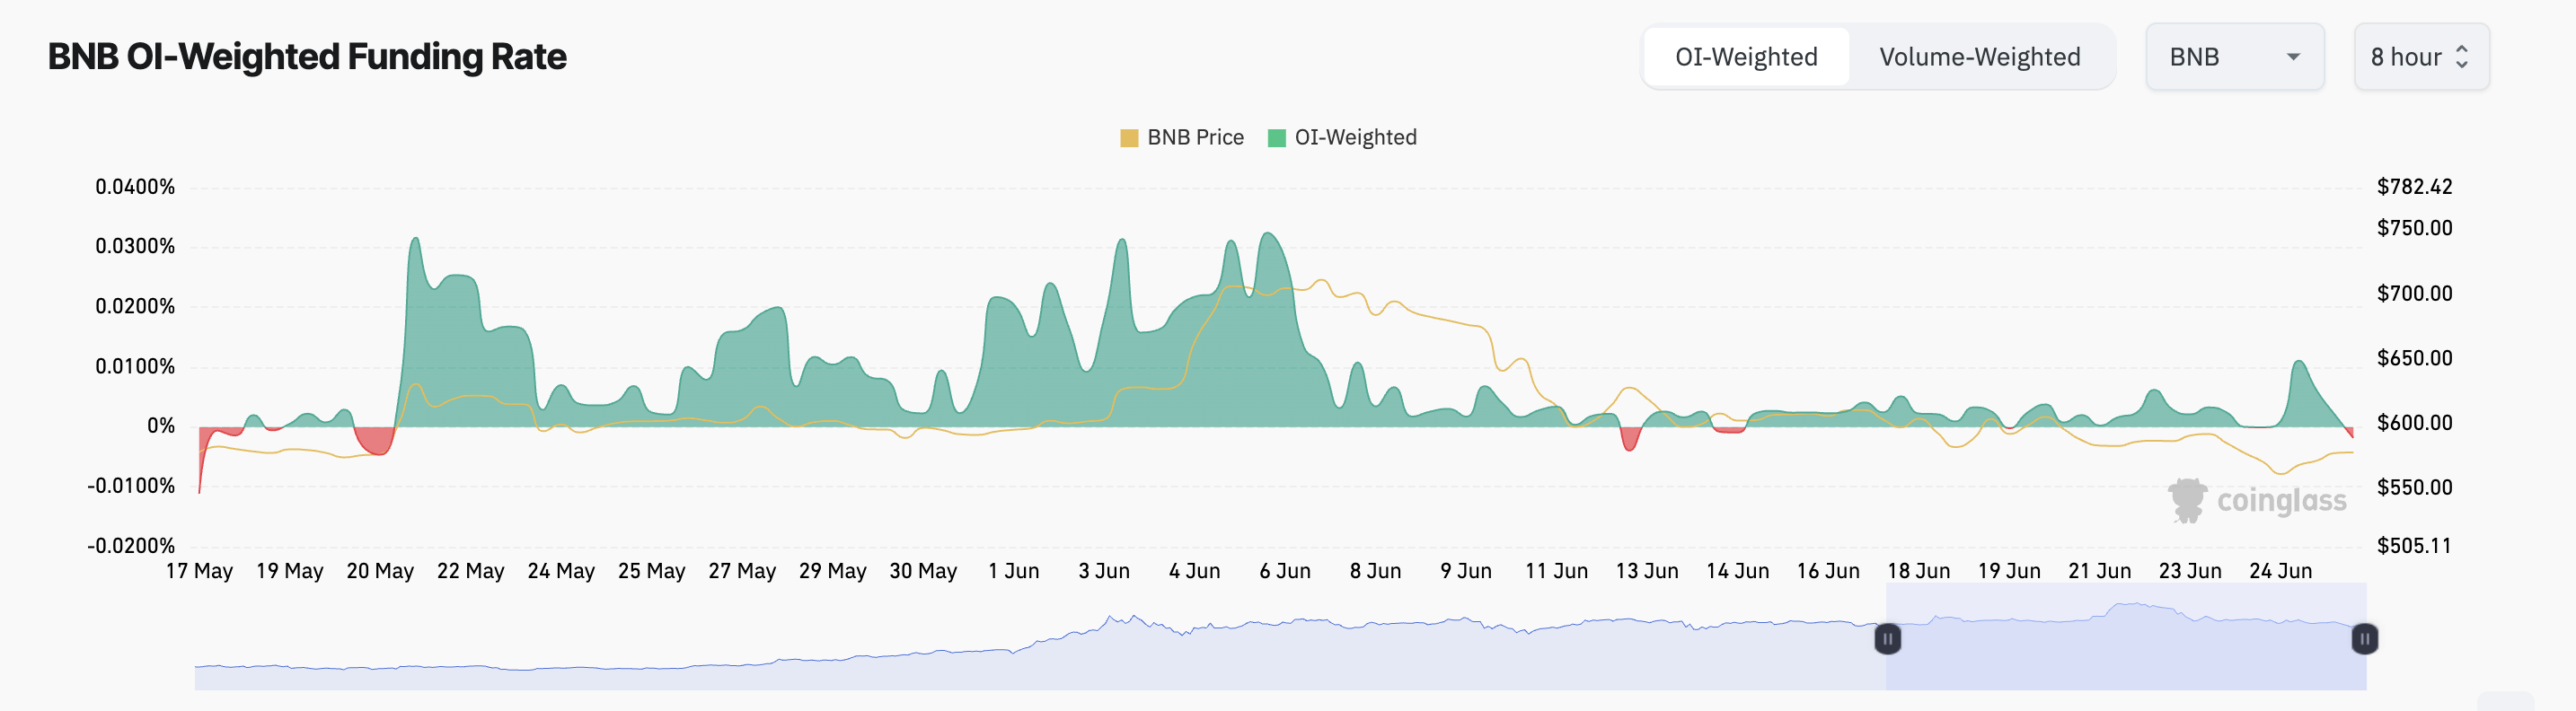Image resolution: width=2576 pixels, height=711 pixels.
Task: Click the "16 Jun" date label
Action: (1828, 571)
